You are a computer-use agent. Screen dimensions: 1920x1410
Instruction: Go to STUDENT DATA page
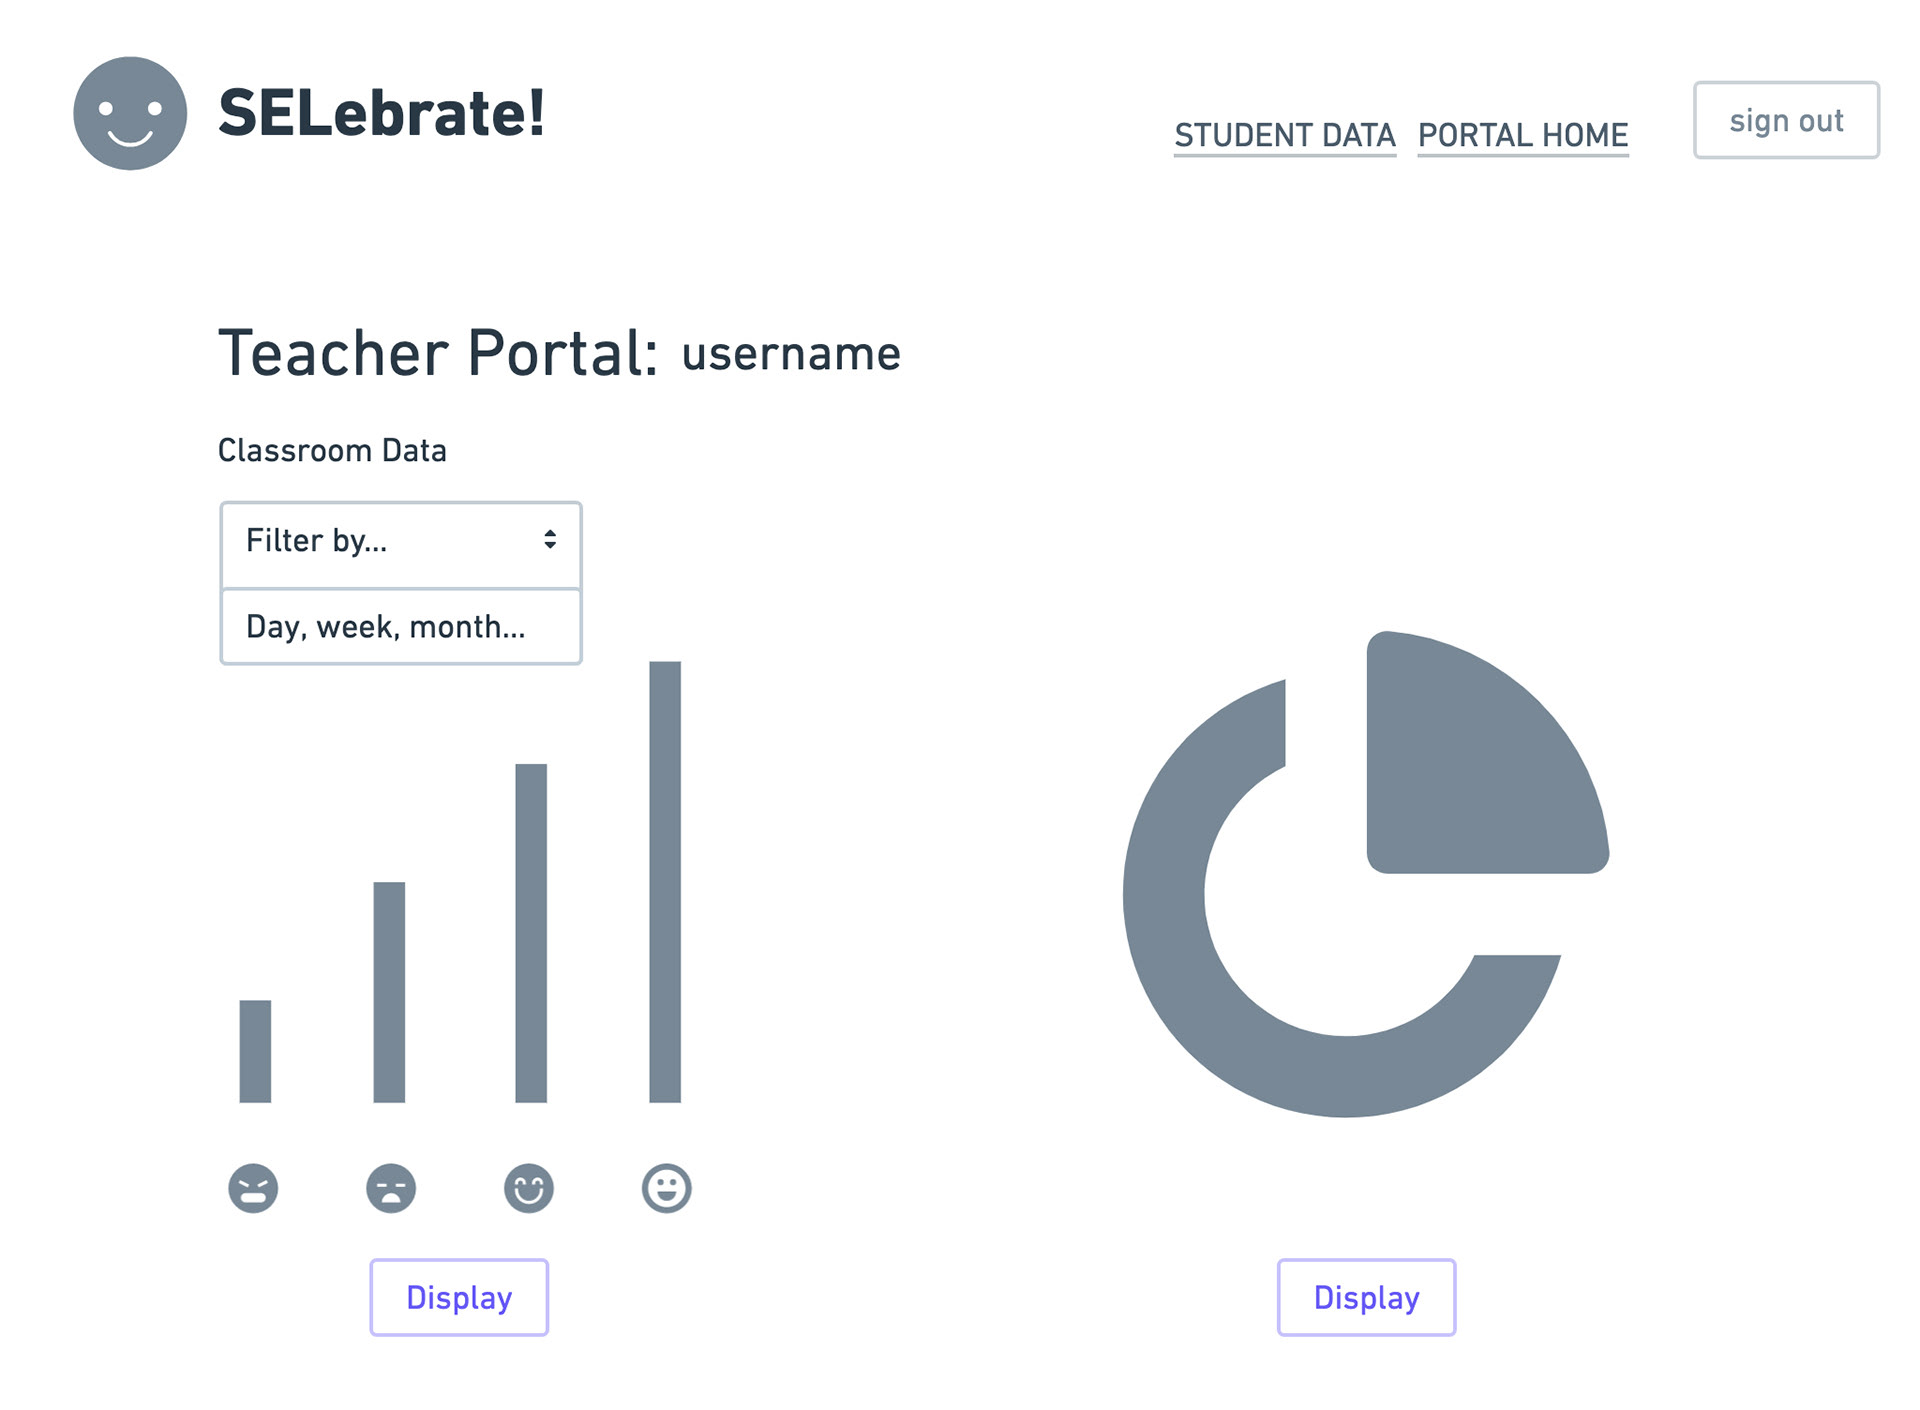click(1284, 135)
